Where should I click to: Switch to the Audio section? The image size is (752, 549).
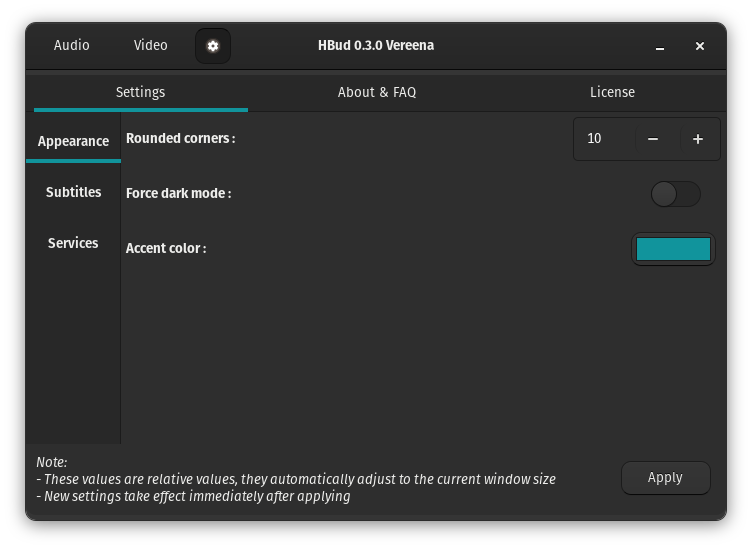[x=71, y=46]
